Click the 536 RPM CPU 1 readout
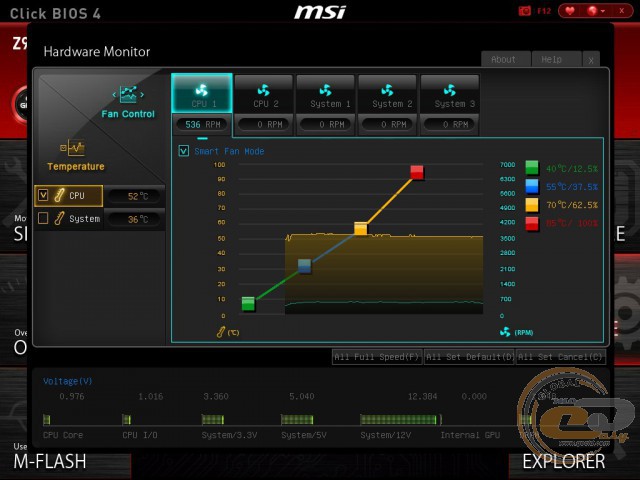This screenshot has height=480, width=640. pyautogui.click(x=202, y=124)
